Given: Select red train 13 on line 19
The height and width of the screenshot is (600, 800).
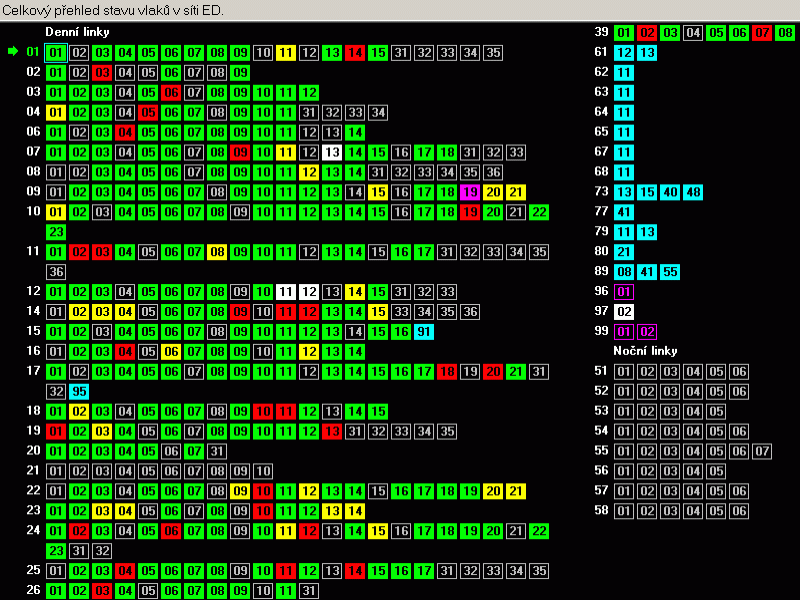Looking at the screenshot, I should (x=332, y=431).
